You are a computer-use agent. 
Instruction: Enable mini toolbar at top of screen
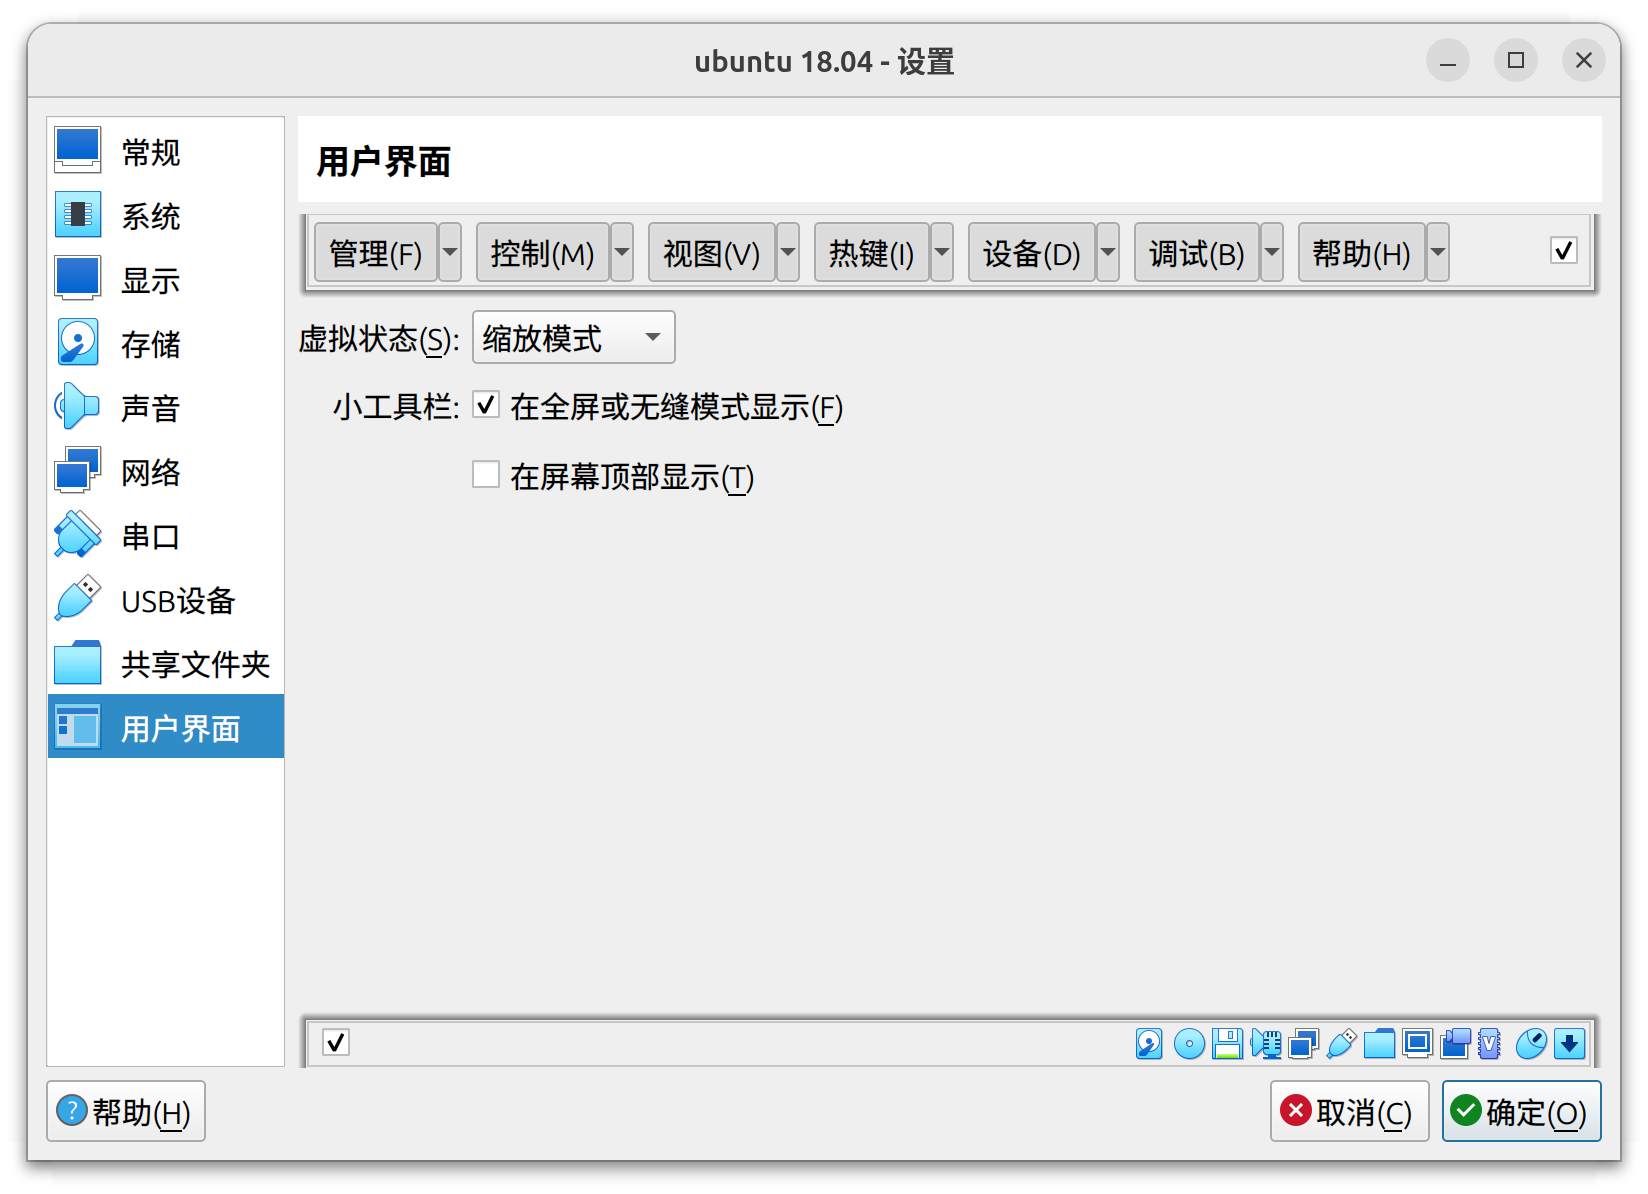coord(486,474)
